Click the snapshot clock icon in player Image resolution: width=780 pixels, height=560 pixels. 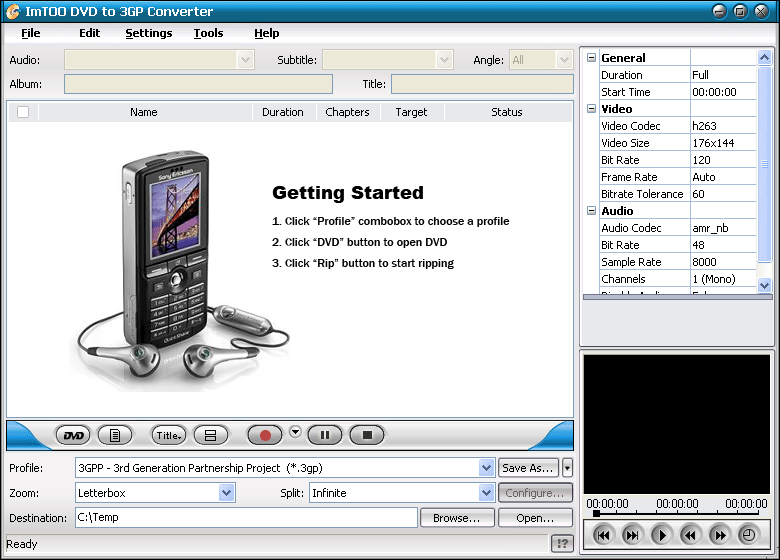coord(747,535)
